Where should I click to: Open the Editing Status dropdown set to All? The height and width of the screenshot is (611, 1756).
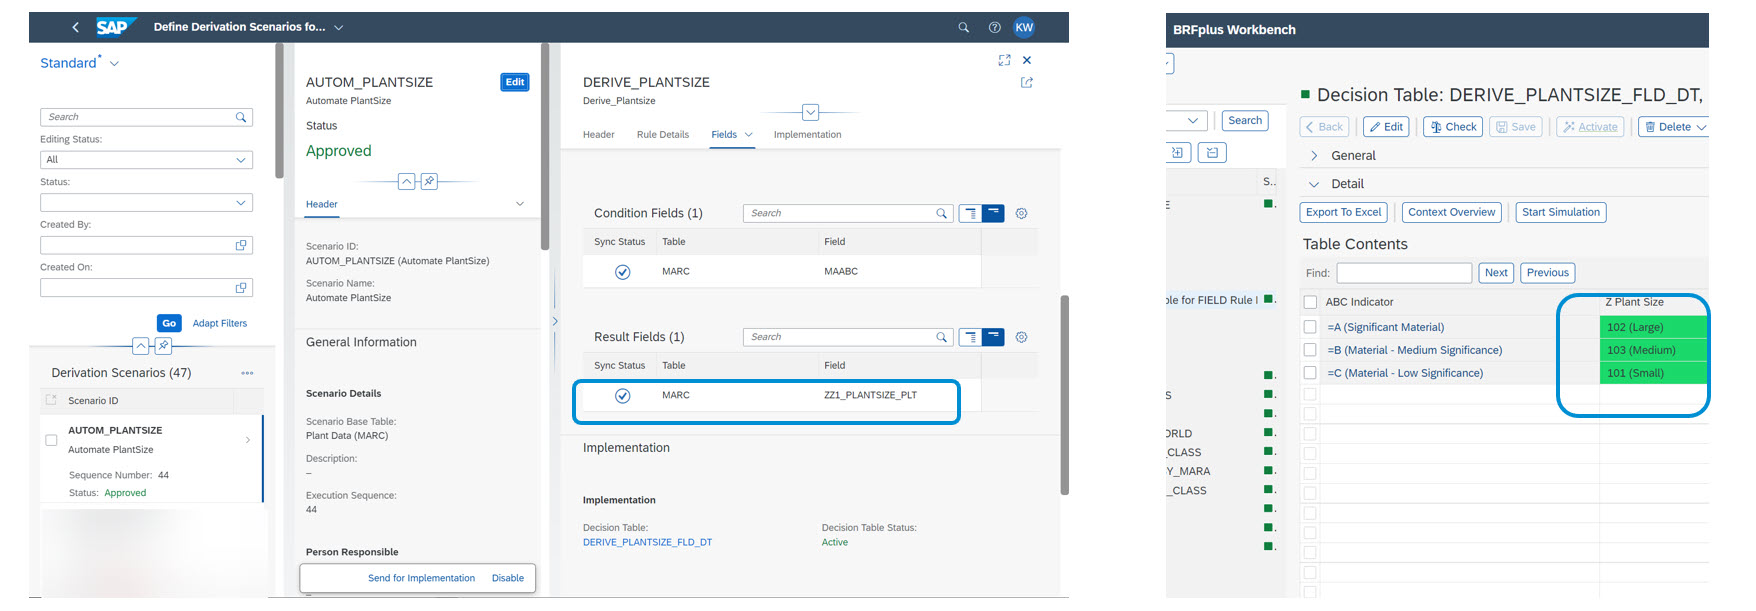(240, 160)
